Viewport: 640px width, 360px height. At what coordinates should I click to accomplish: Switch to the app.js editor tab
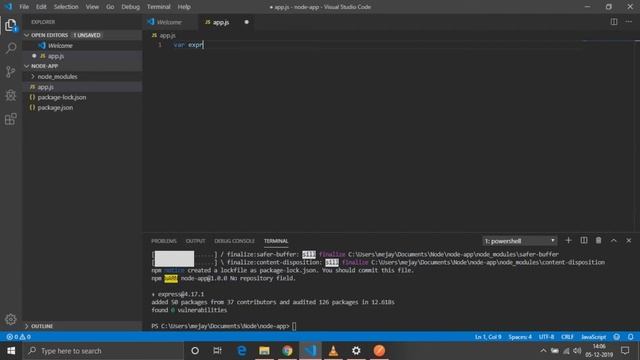(x=227, y=22)
